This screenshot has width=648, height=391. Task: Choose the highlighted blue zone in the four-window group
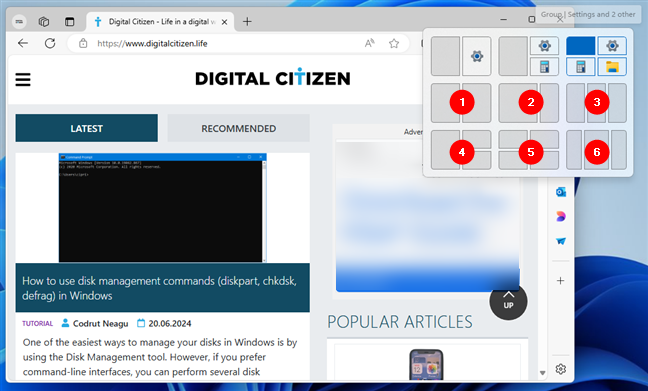tap(581, 45)
